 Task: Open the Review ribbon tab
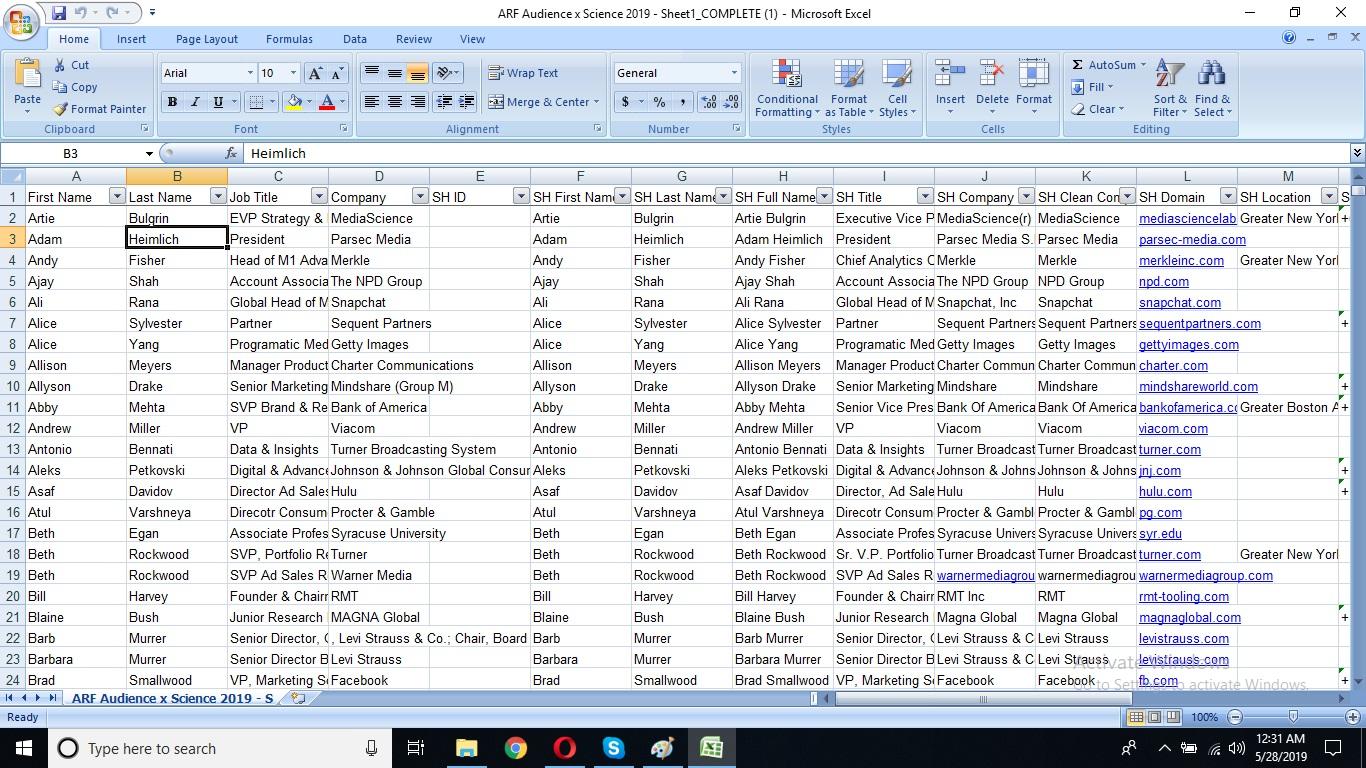point(413,39)
